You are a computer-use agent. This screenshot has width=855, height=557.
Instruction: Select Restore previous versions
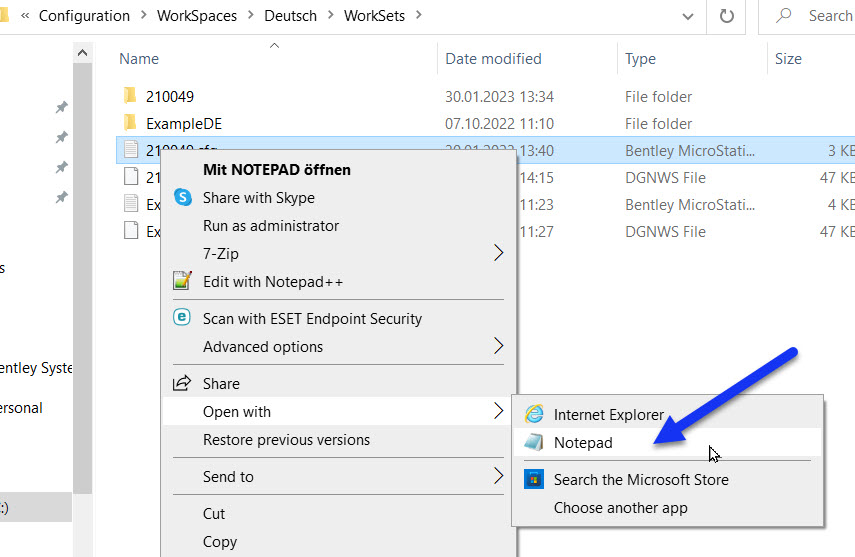[x=286, y=440]
